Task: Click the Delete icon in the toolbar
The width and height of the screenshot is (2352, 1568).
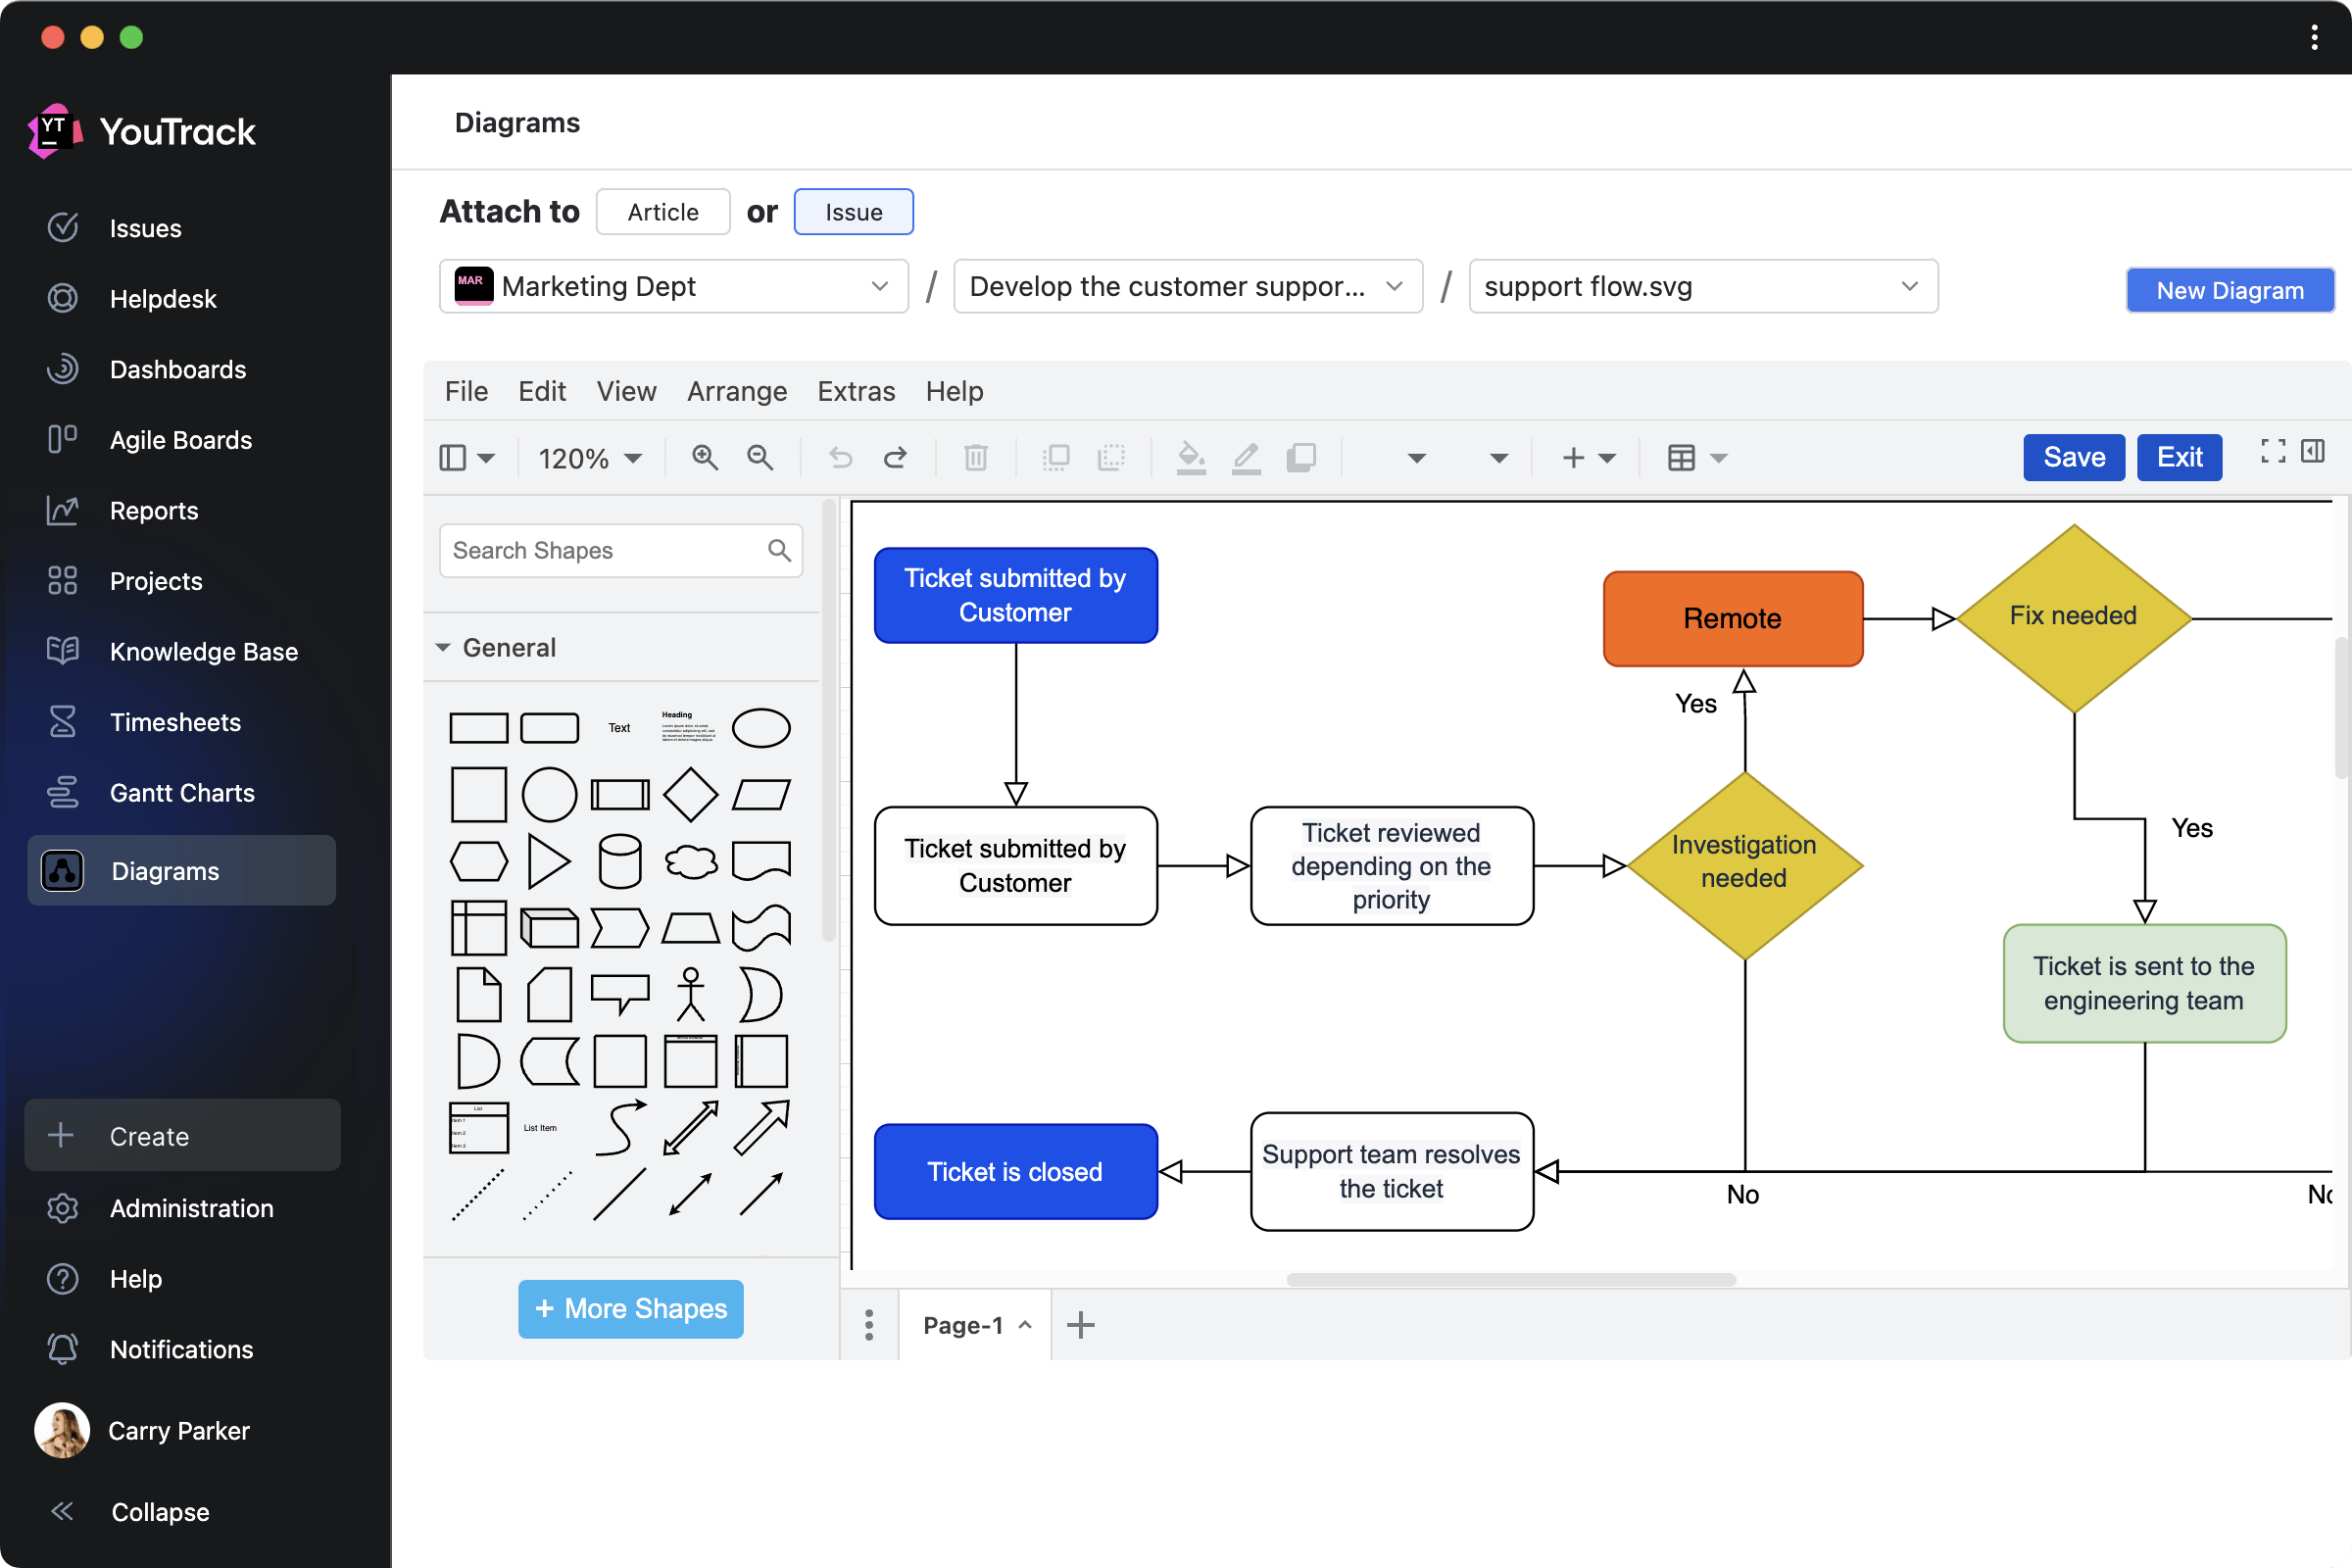Action: 975,457
